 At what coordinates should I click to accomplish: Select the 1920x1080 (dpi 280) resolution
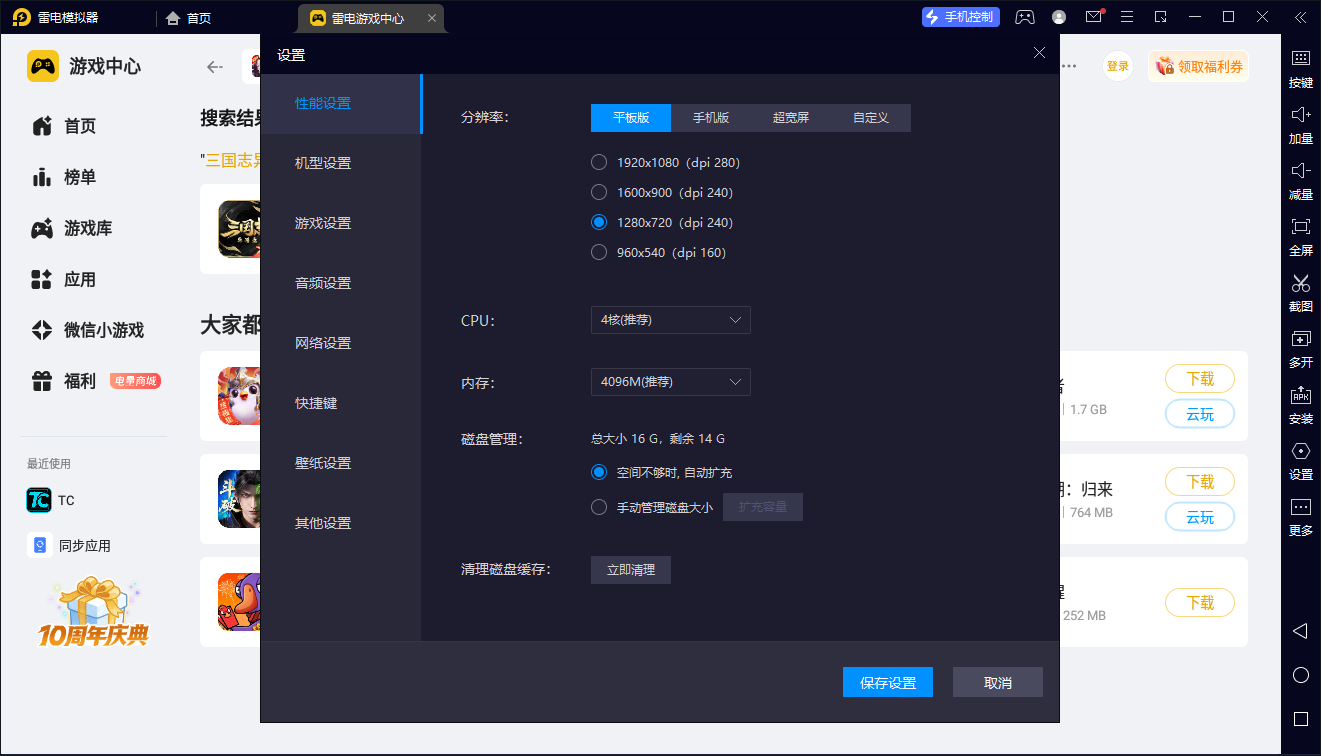599,162
